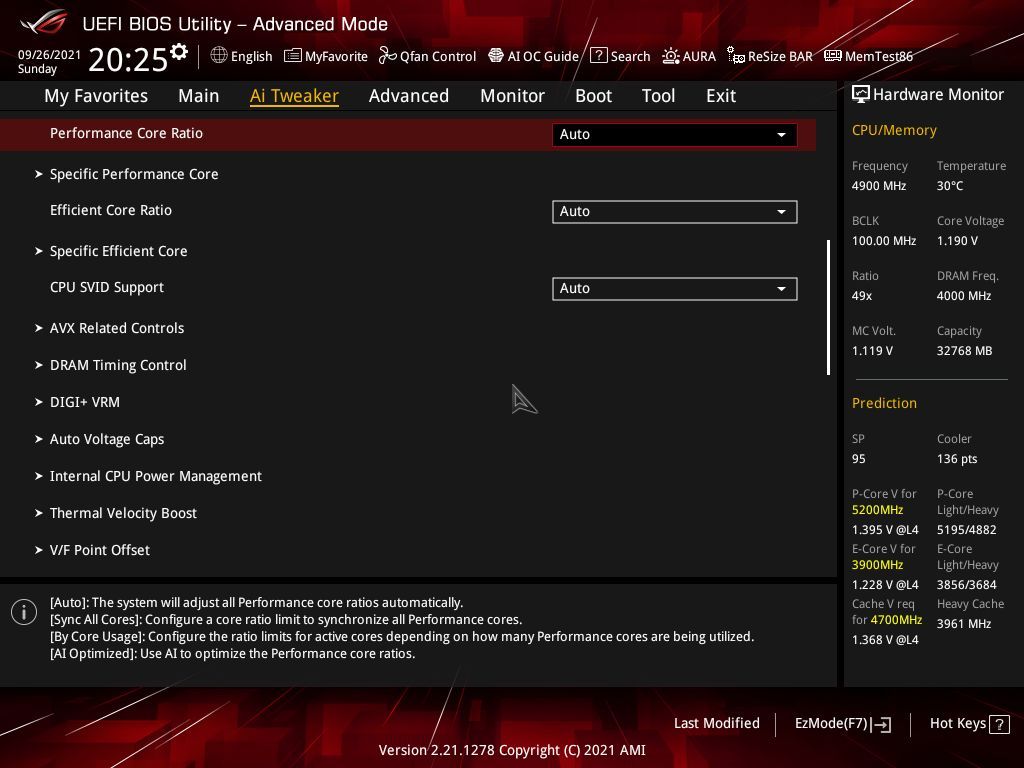Click the Cooler 136 pts value
1024x768 pixels.
click(x=957, y=459)
